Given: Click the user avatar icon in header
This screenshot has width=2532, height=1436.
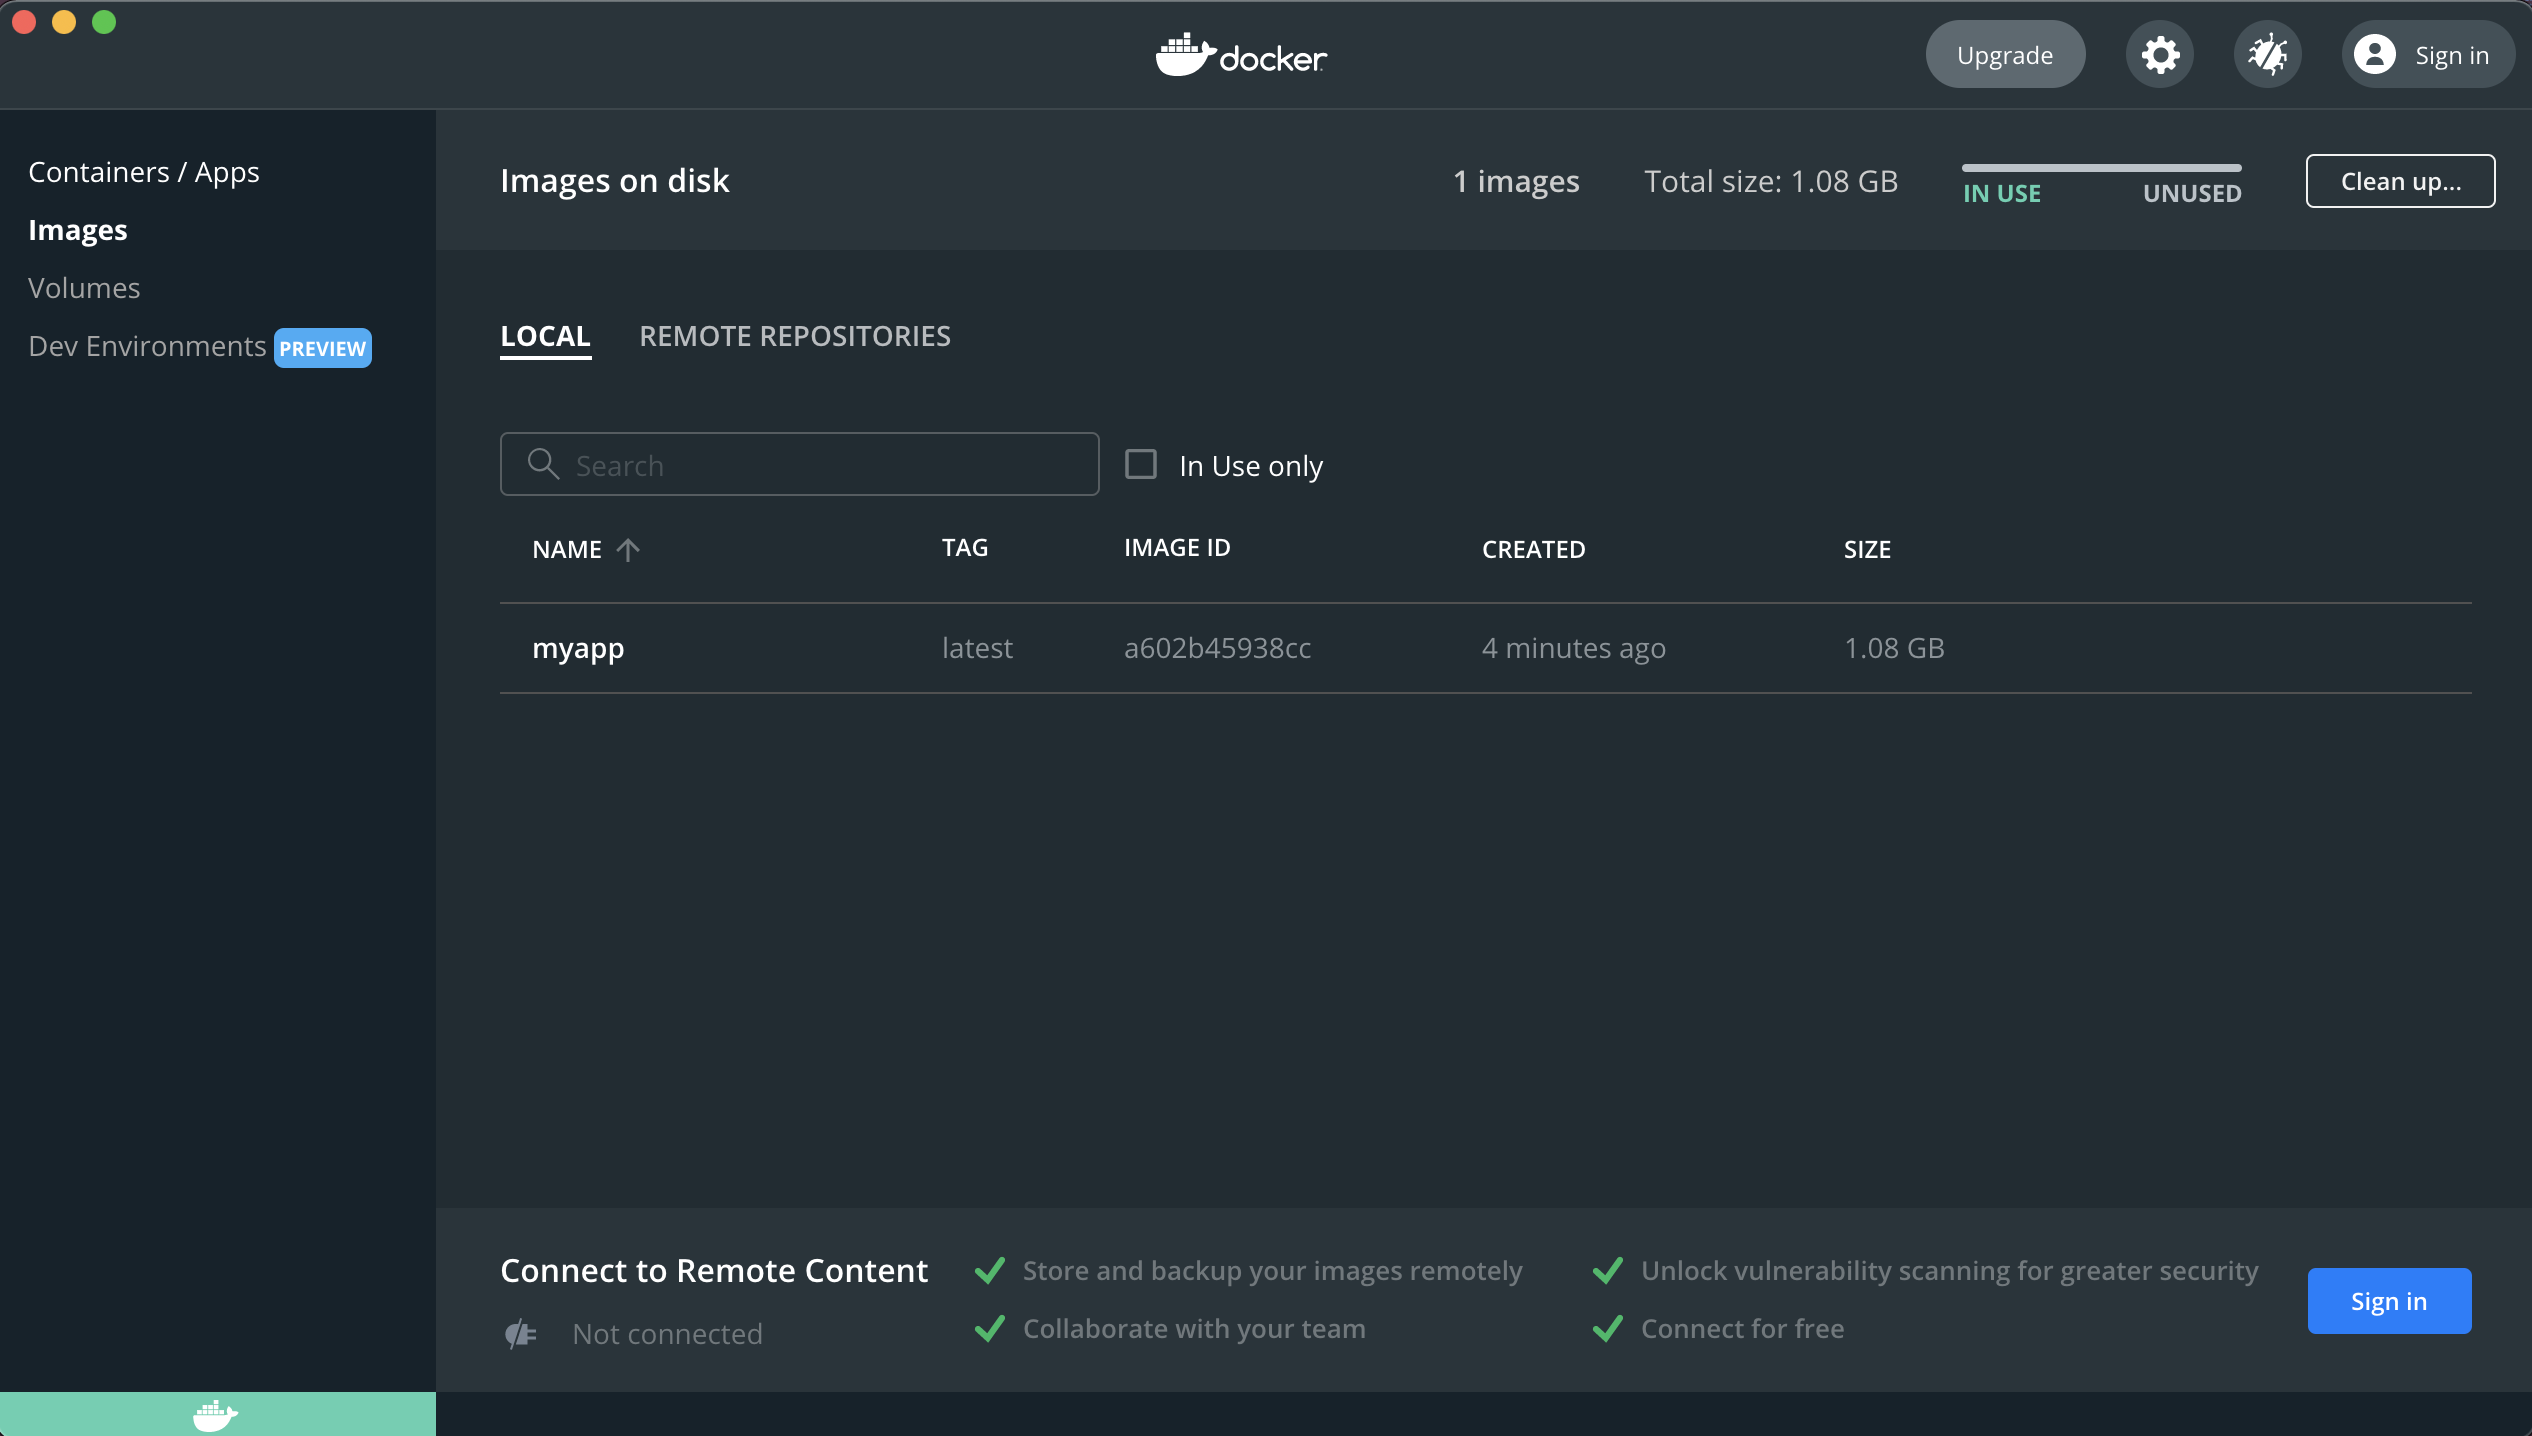Looking at the screenshot, I should [x=2375, y=55].
